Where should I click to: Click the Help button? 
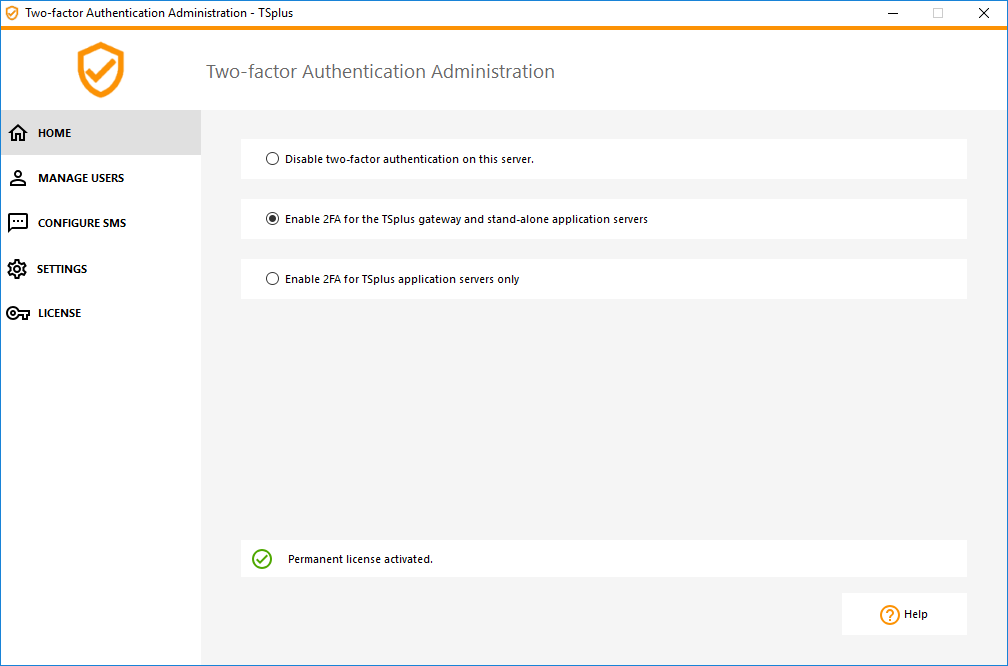[x=904, y=613]
